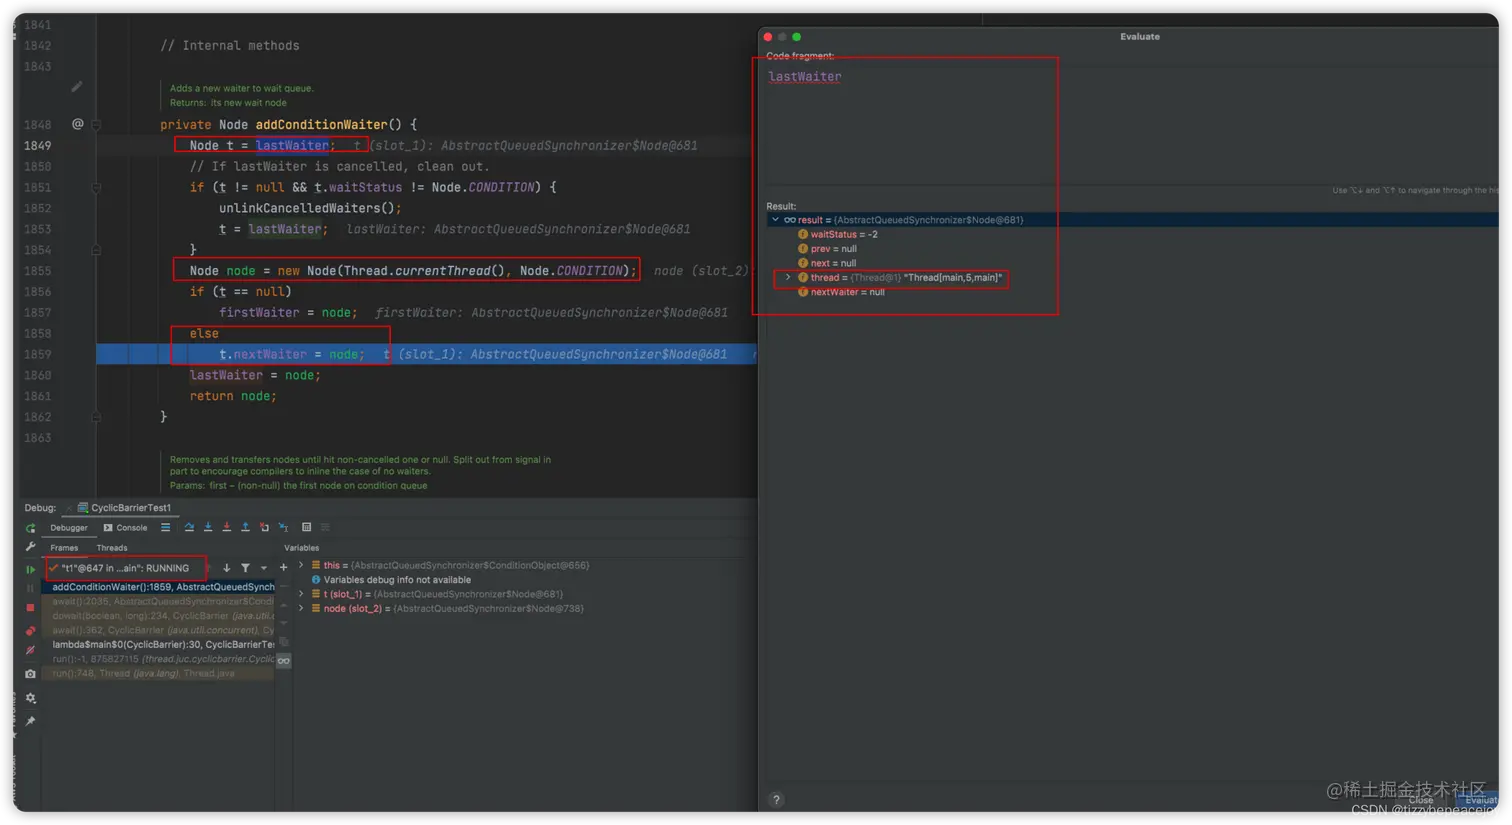Expand the thread field in Evaluate result

click(x=788, y=278)
